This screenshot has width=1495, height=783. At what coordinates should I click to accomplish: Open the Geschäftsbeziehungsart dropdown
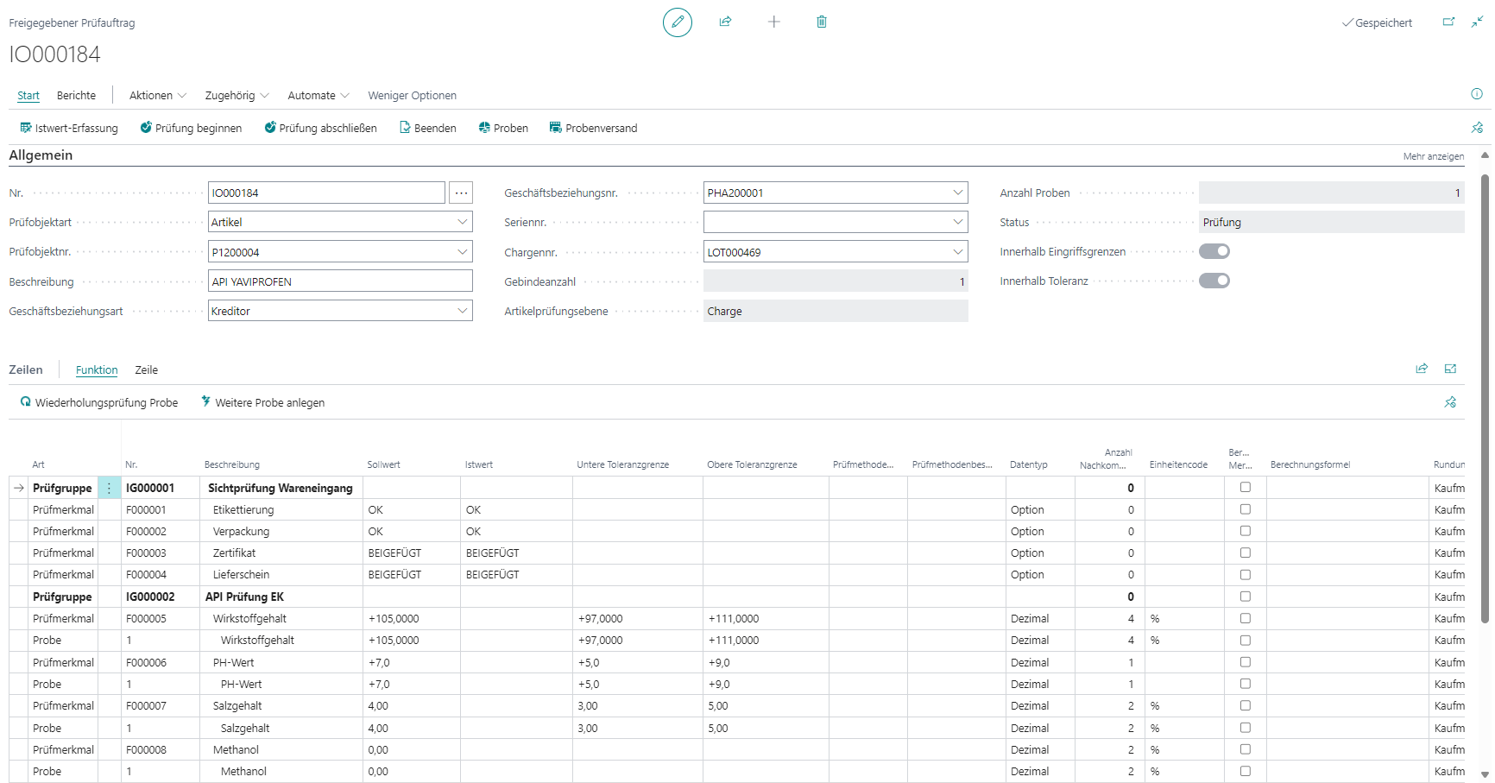click(x=463, y=310)
